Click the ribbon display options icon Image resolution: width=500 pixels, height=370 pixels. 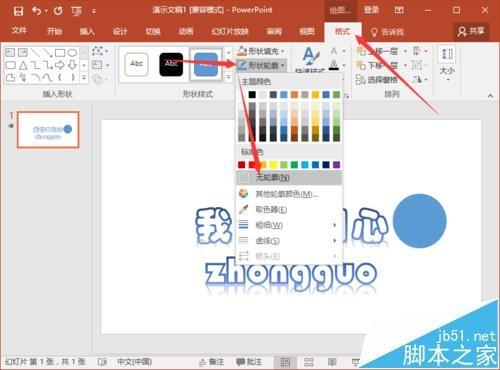pos(399,10)
